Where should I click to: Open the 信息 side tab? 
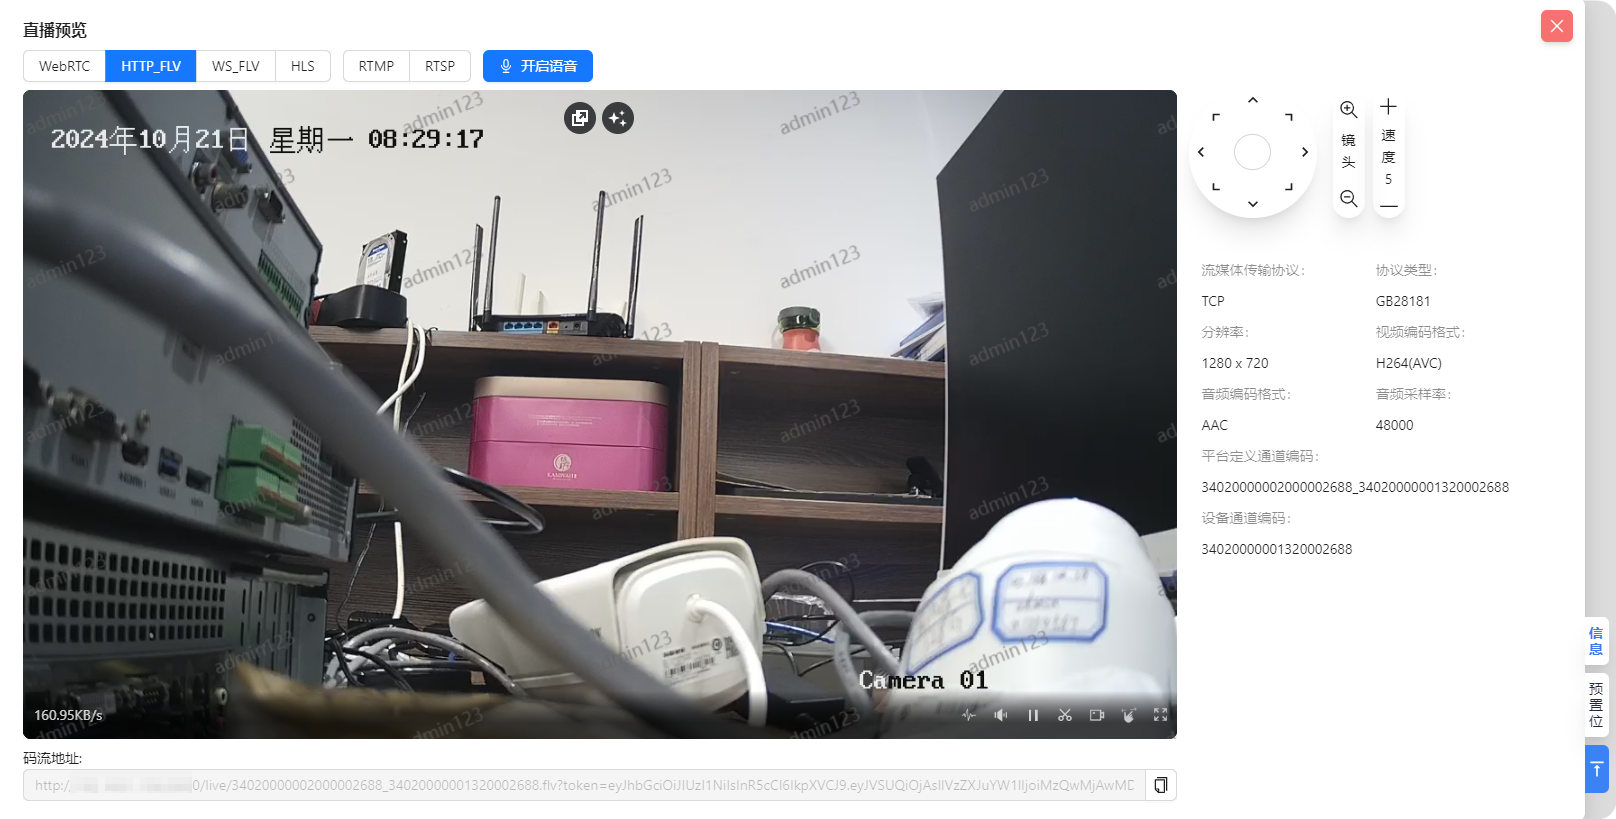click(x=1596, y=641)
